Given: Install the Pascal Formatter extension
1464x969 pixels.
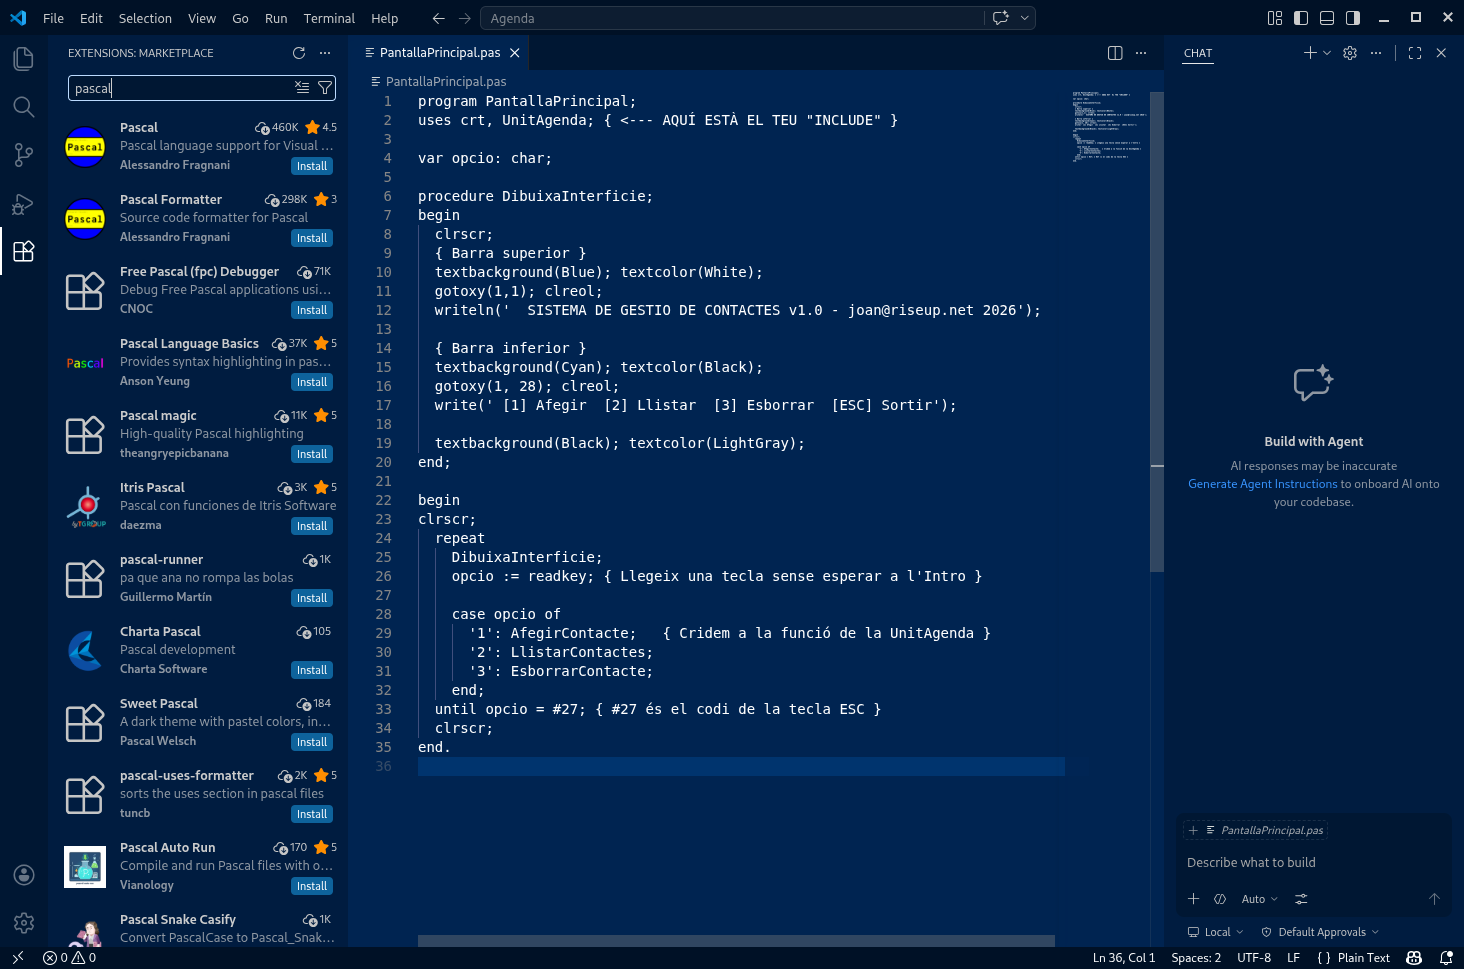Looking at the screenshot, I should pyautogui.click(x=312, y=238).
